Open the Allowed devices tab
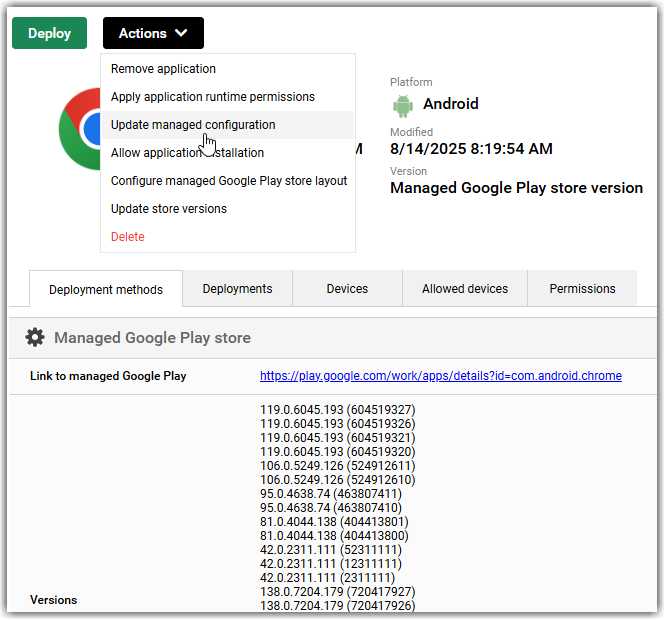 pos(465,289)
